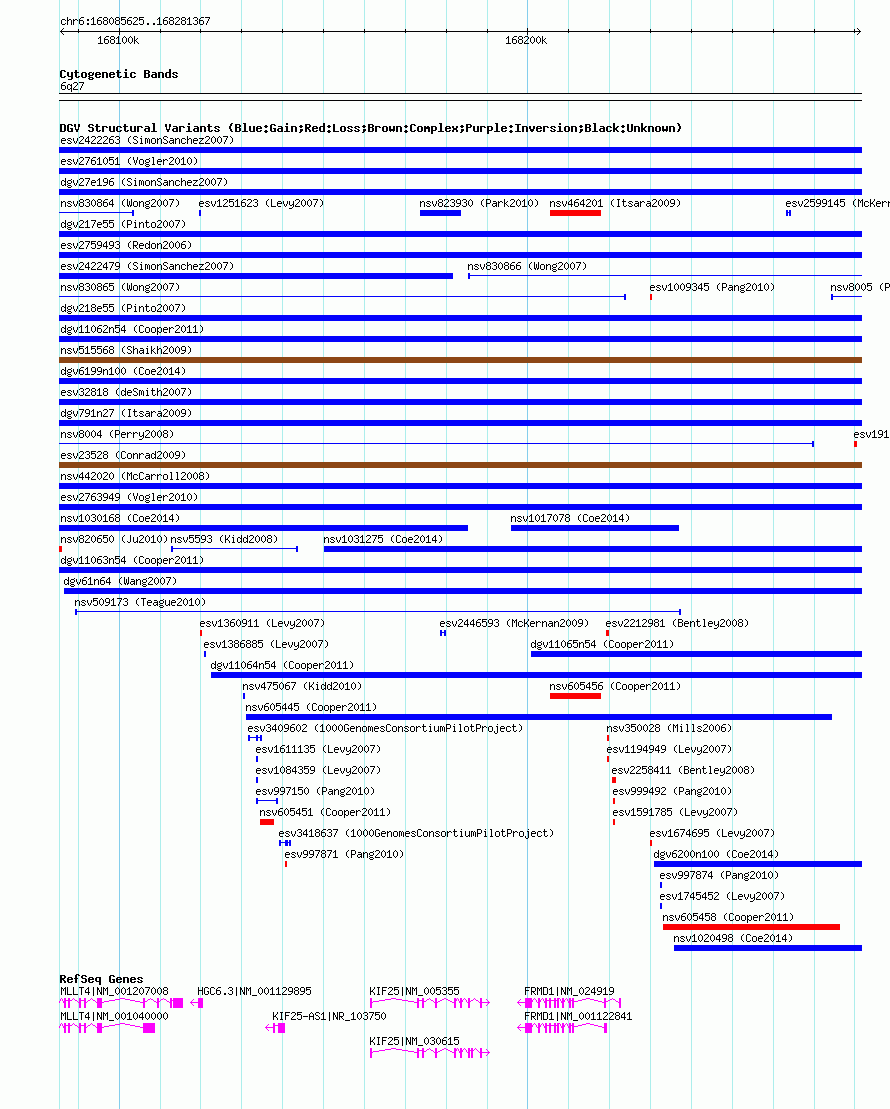The height and width of the screenshot is (1109, 890).
Task: Click MLLT4|NM_001207008 gene label
Action: click(x=114, y=992)
